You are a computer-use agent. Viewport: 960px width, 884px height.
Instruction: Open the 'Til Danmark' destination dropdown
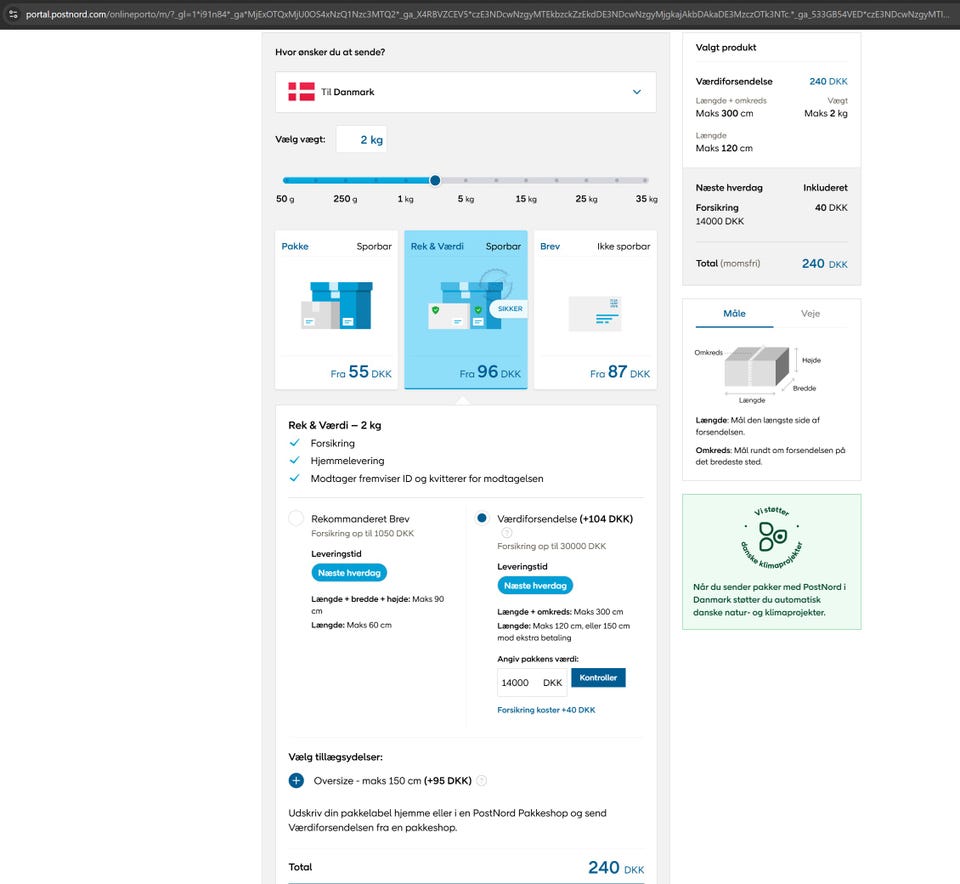[465, 92]
